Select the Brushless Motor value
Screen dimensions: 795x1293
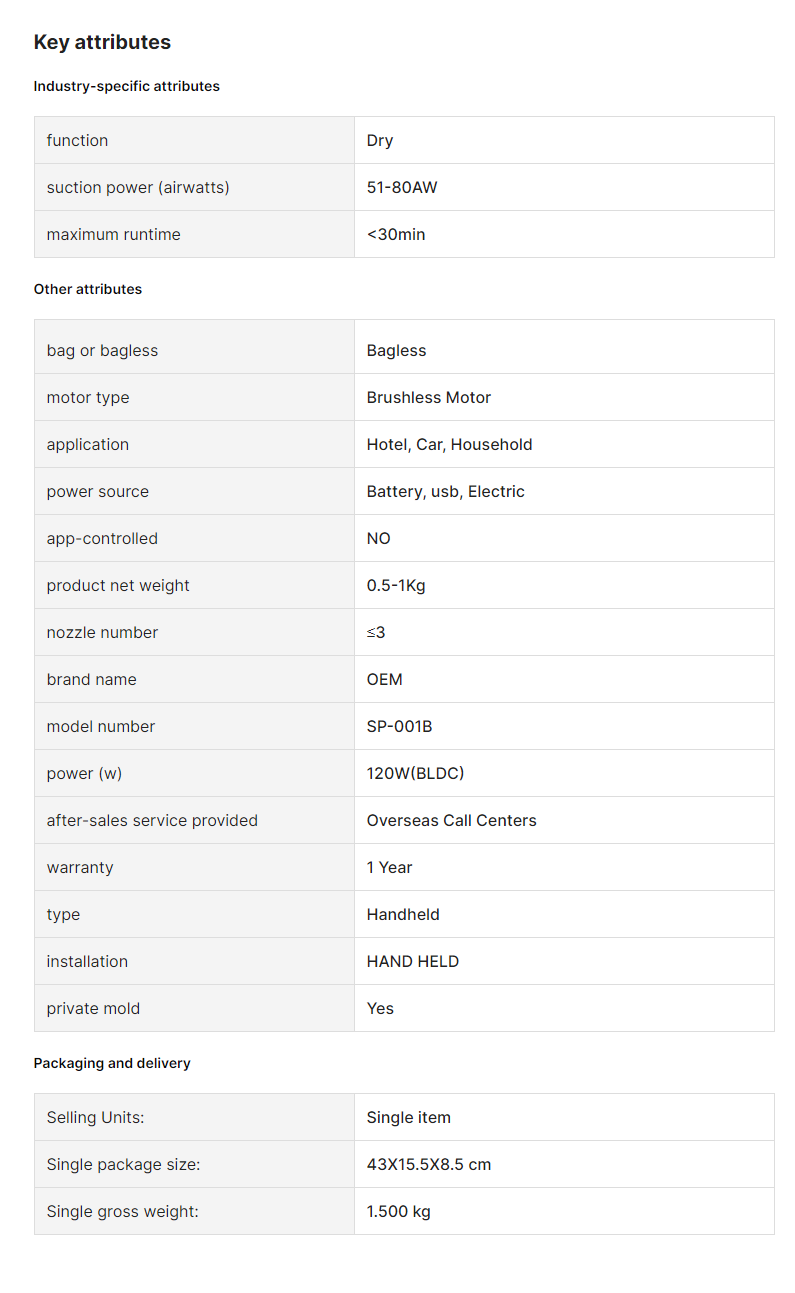[429, 397]
